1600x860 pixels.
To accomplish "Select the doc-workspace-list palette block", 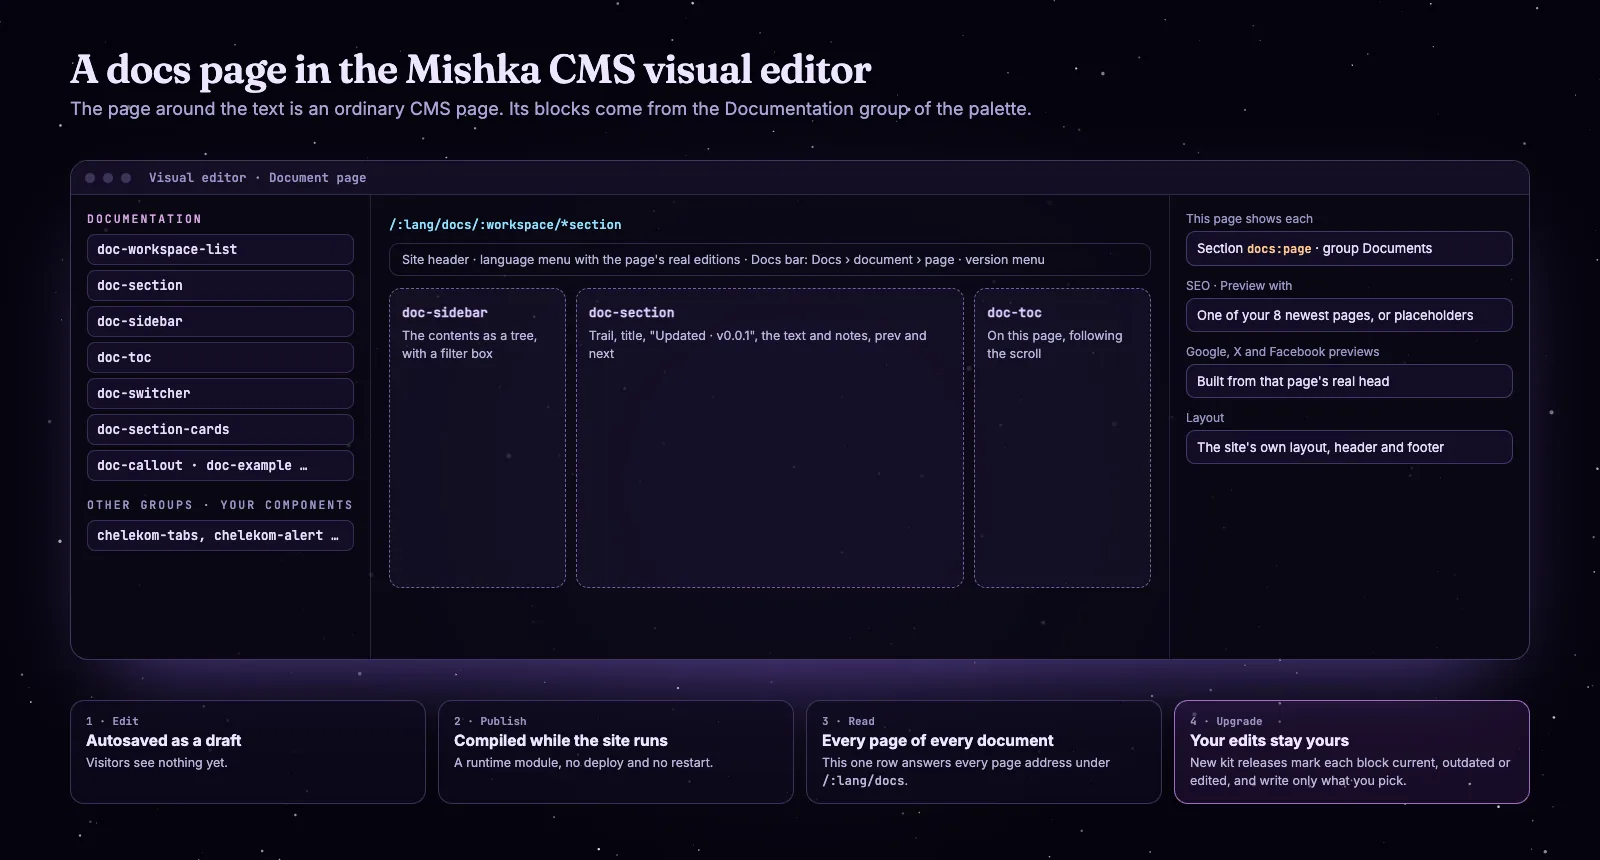I will pos(220,249).
